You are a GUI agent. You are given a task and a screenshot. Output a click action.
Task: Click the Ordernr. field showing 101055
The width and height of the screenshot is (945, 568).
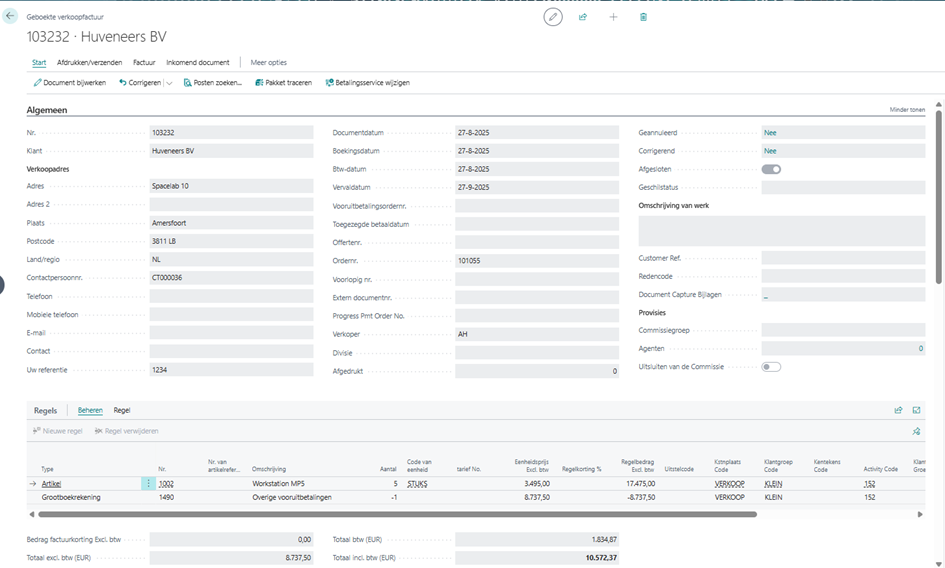point(537,260)
